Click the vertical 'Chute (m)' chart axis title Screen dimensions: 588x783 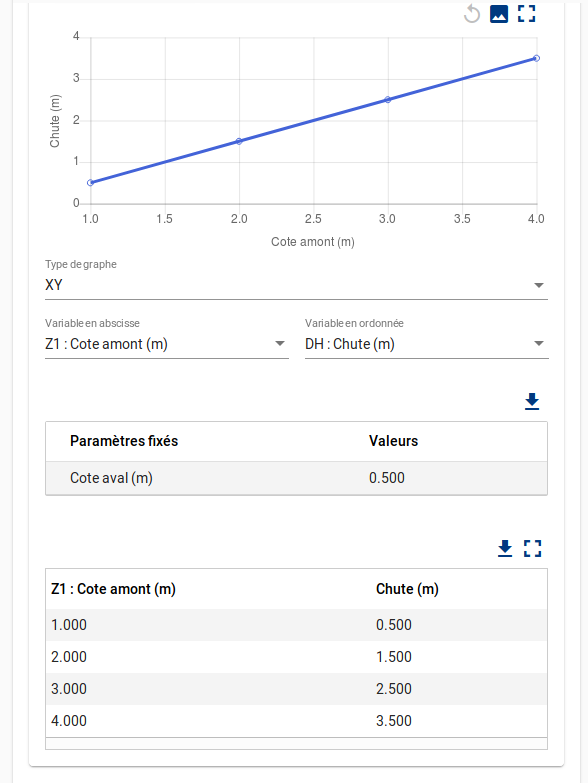(55, 121)
